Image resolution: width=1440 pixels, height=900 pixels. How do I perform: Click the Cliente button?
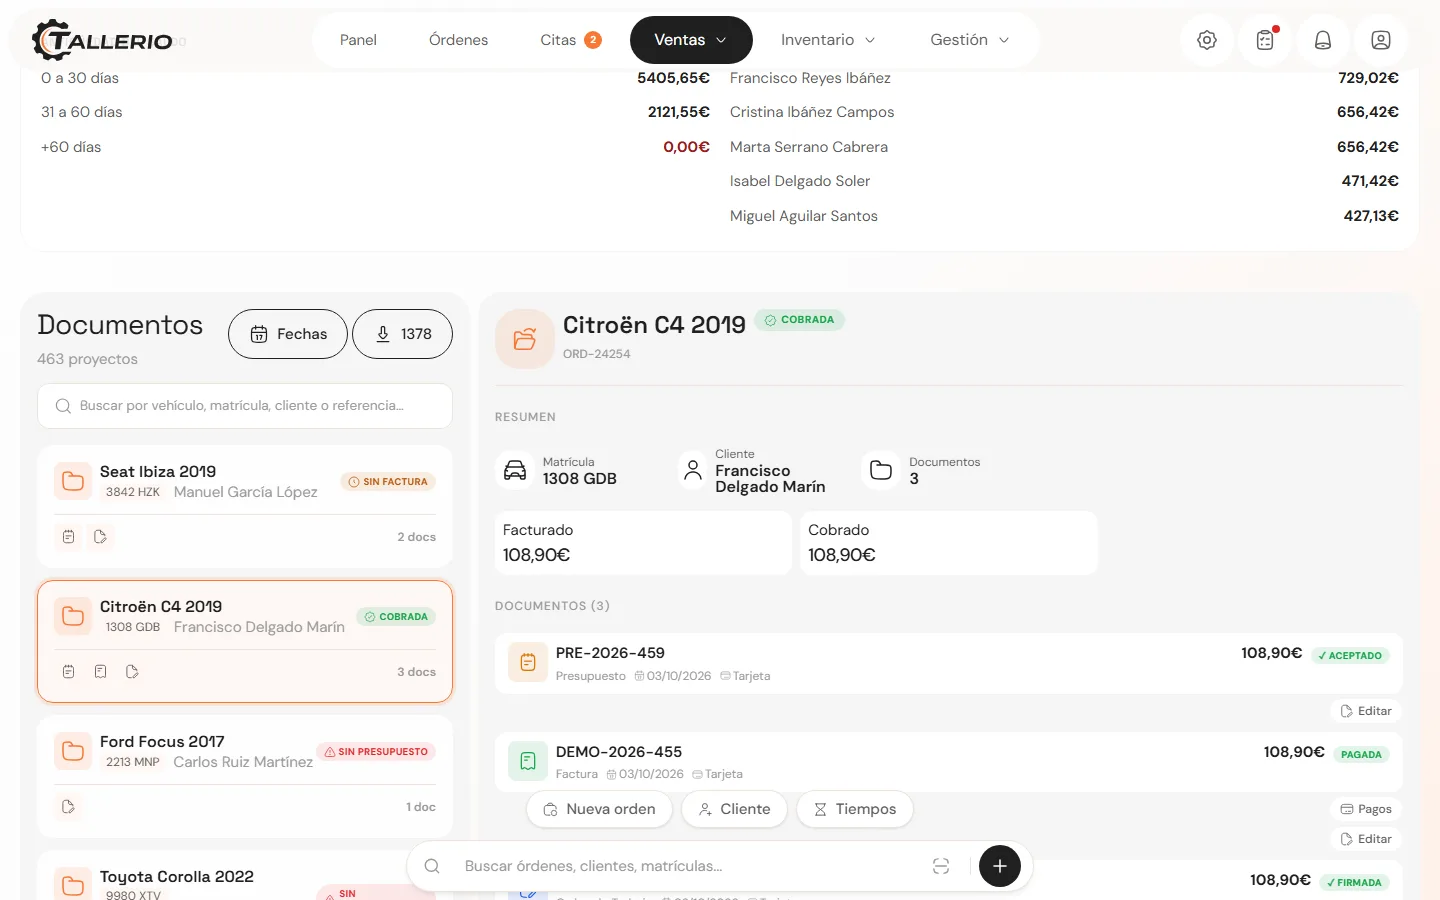tap(734, 809)
